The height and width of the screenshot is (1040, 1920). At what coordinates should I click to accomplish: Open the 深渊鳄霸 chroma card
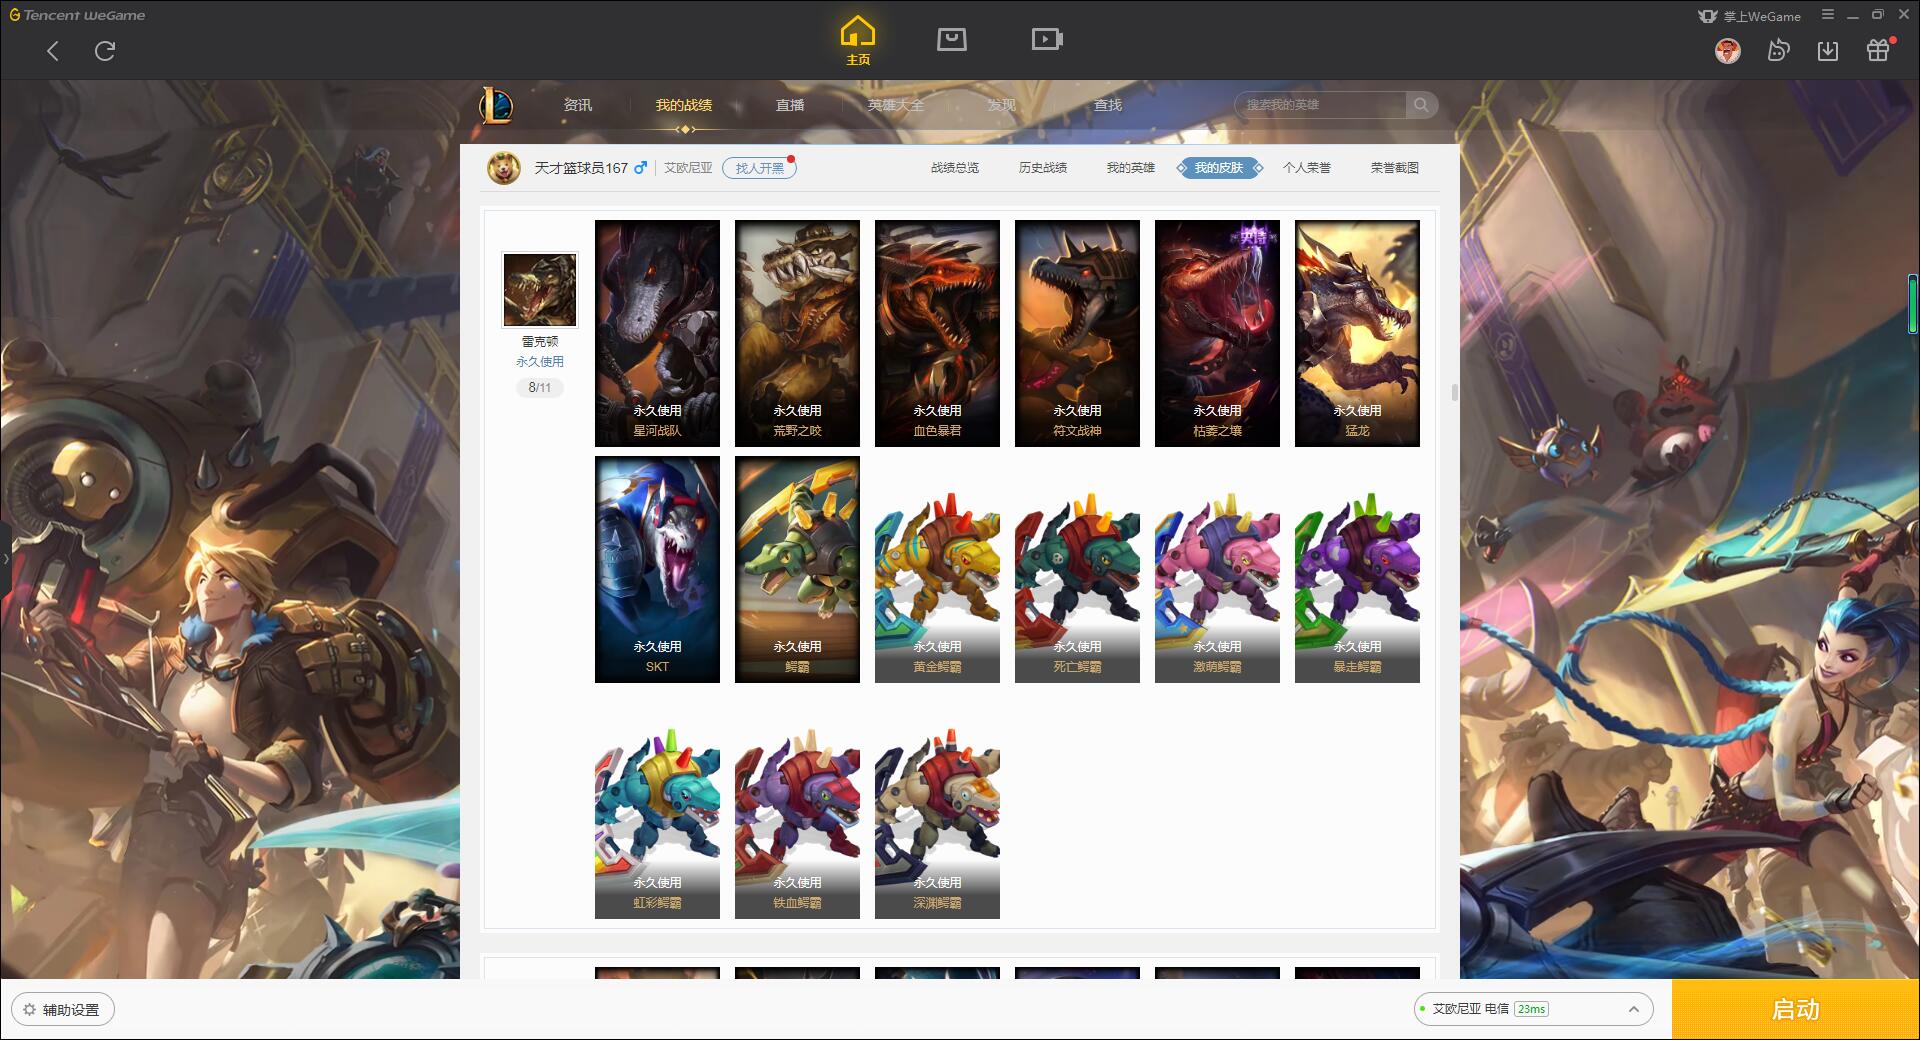pos(937,822)
